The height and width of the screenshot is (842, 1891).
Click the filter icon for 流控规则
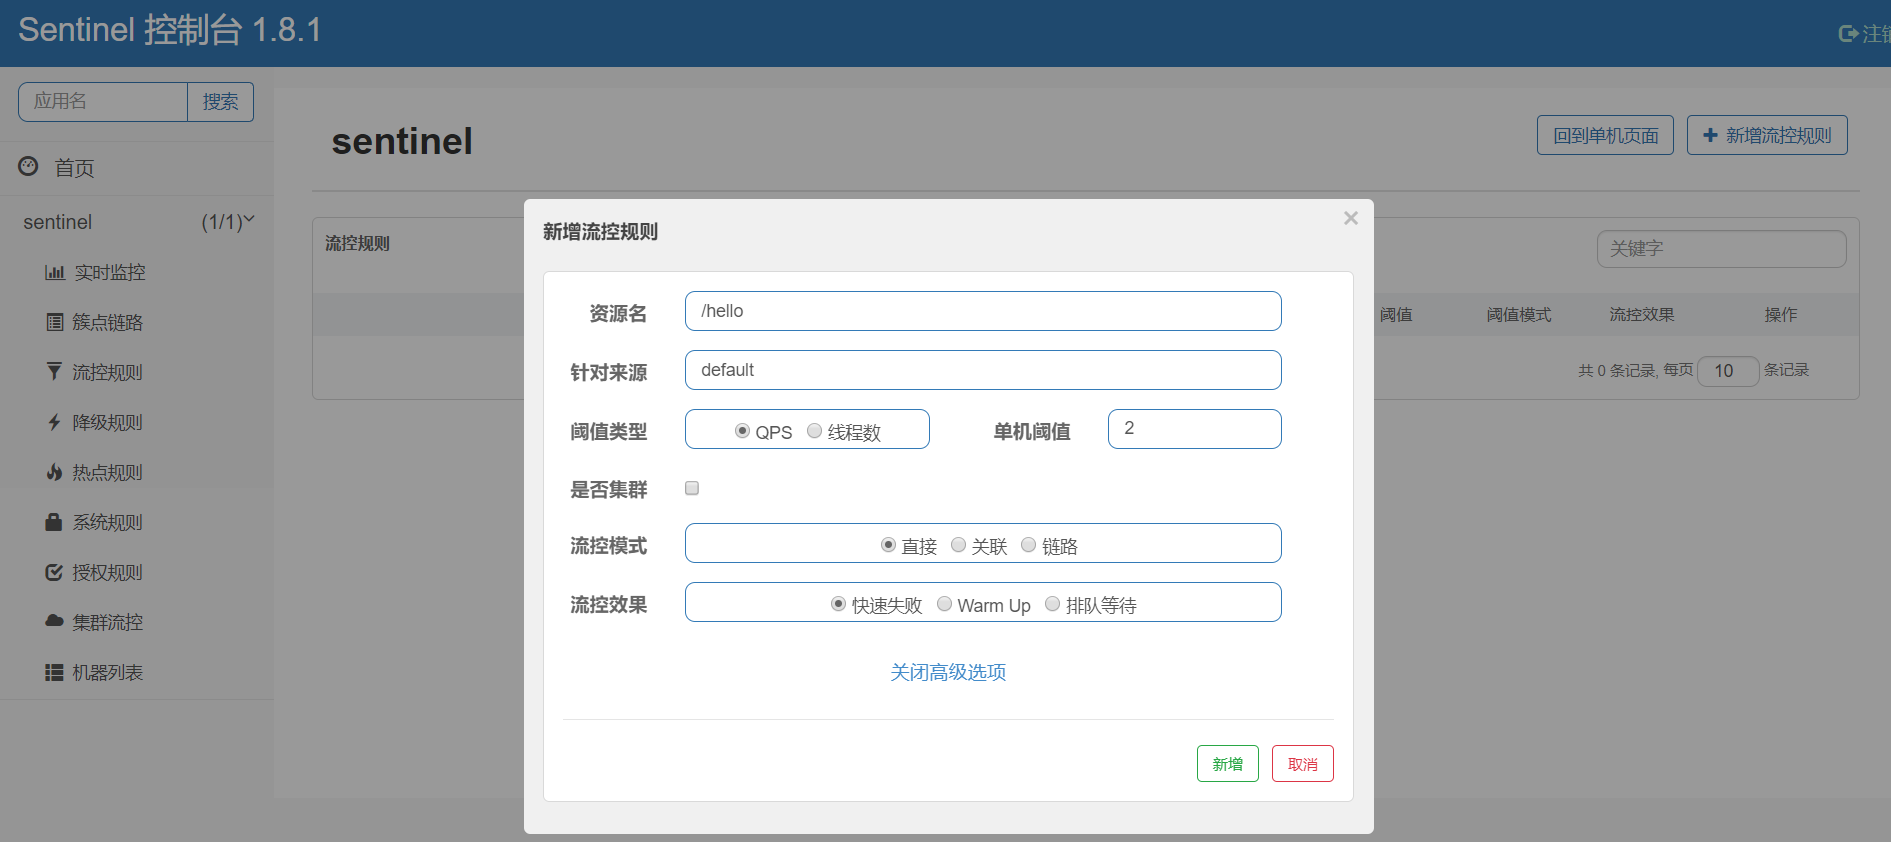[54, 371]
